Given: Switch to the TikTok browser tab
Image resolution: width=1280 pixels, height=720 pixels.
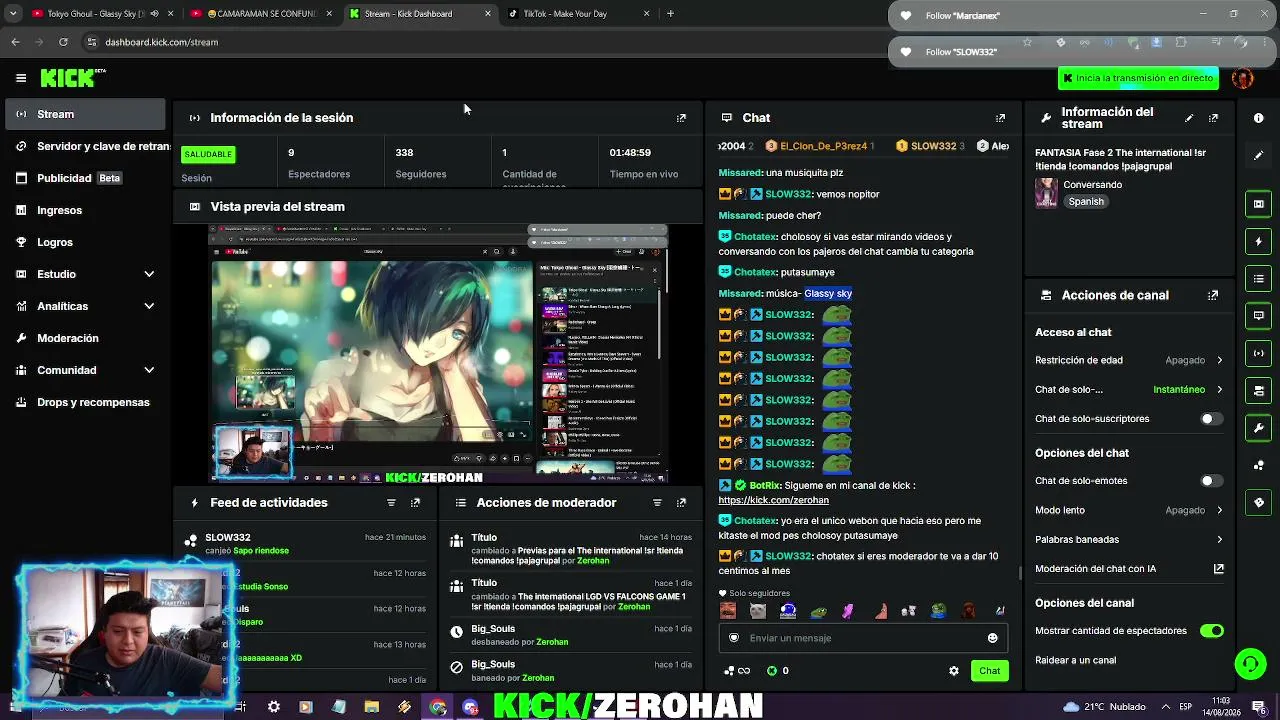Looking at the screenshot, I should (579, 14).
